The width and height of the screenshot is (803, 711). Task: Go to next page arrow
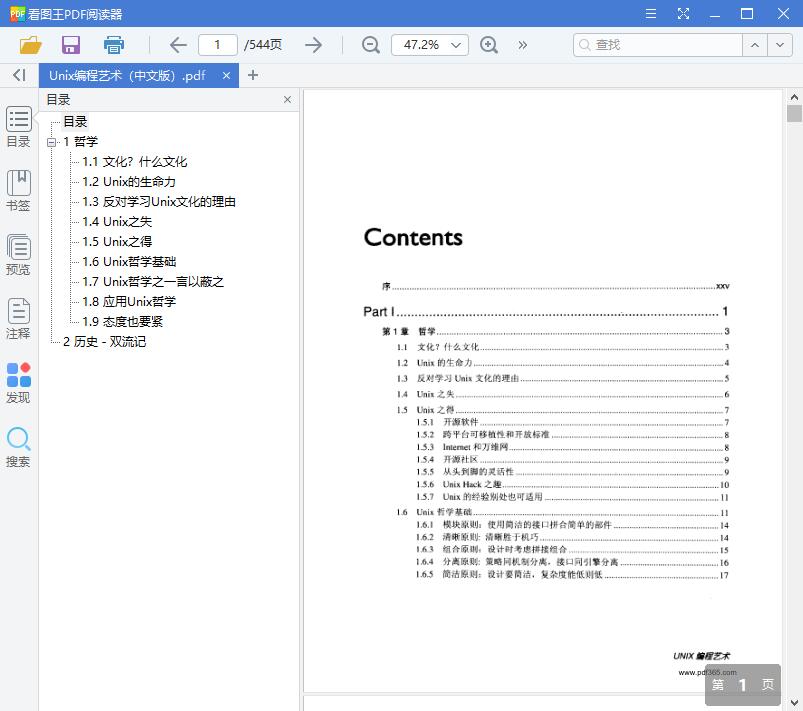click(x=313, y=45)
